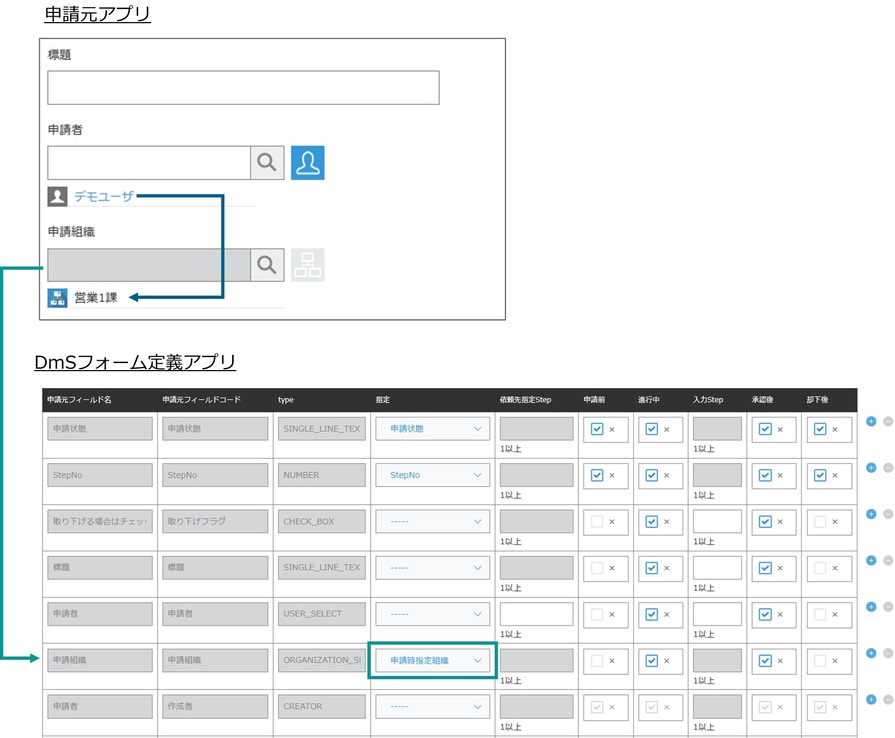Open 指定 dropdown in USER_SELECT row
This screenshot has height=738, width=895.
(x=432, y=614)
